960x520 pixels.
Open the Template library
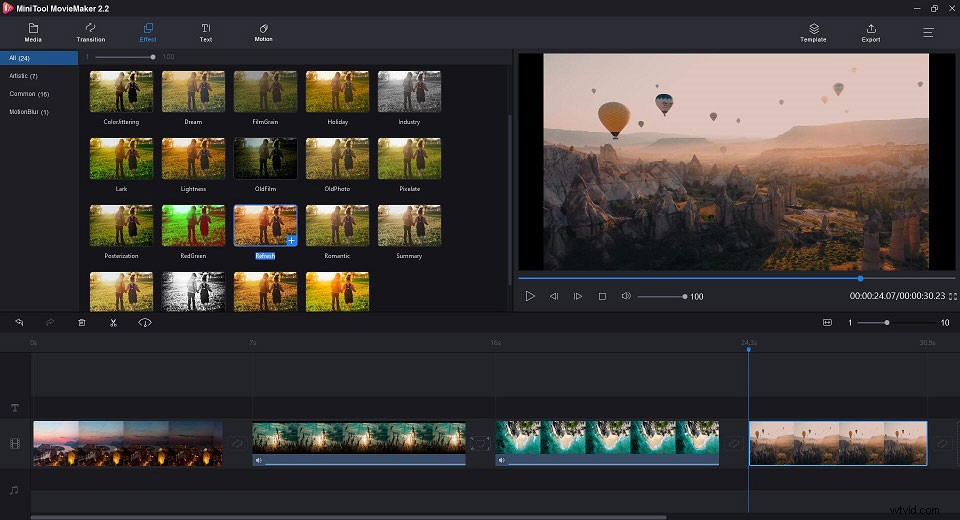click(x=813, y=33)
